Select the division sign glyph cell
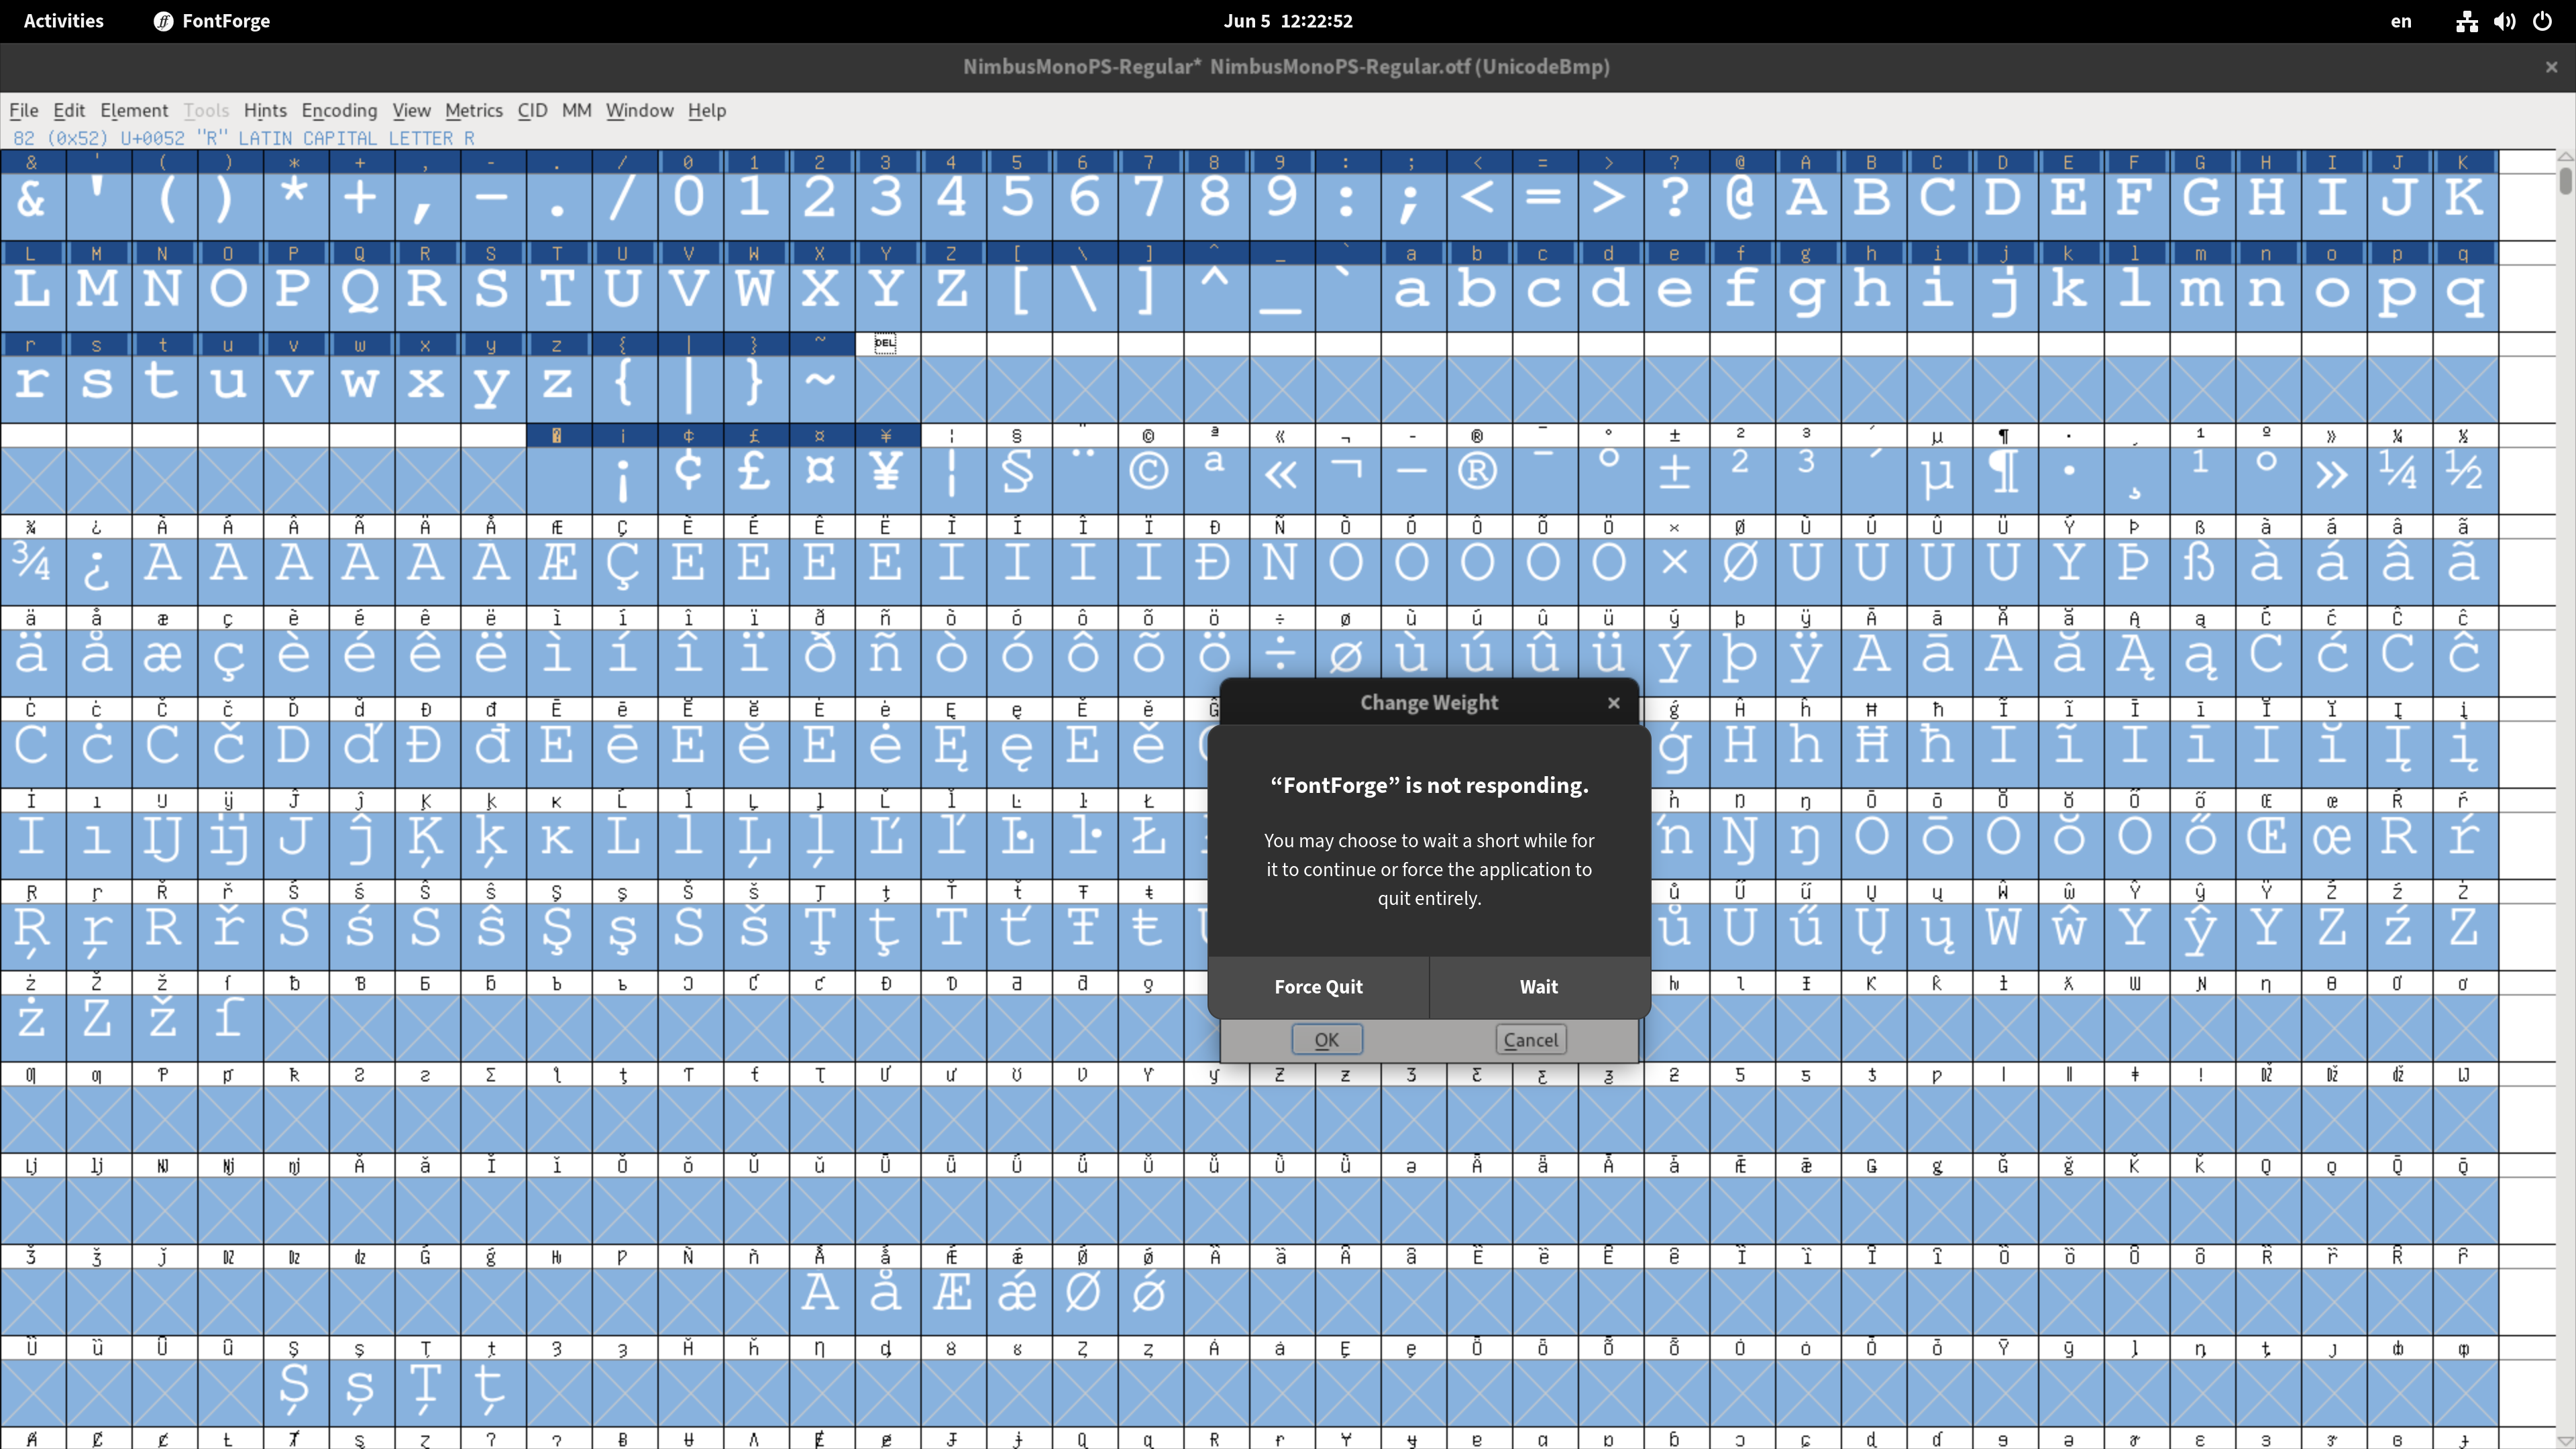 click(1280, 653)
